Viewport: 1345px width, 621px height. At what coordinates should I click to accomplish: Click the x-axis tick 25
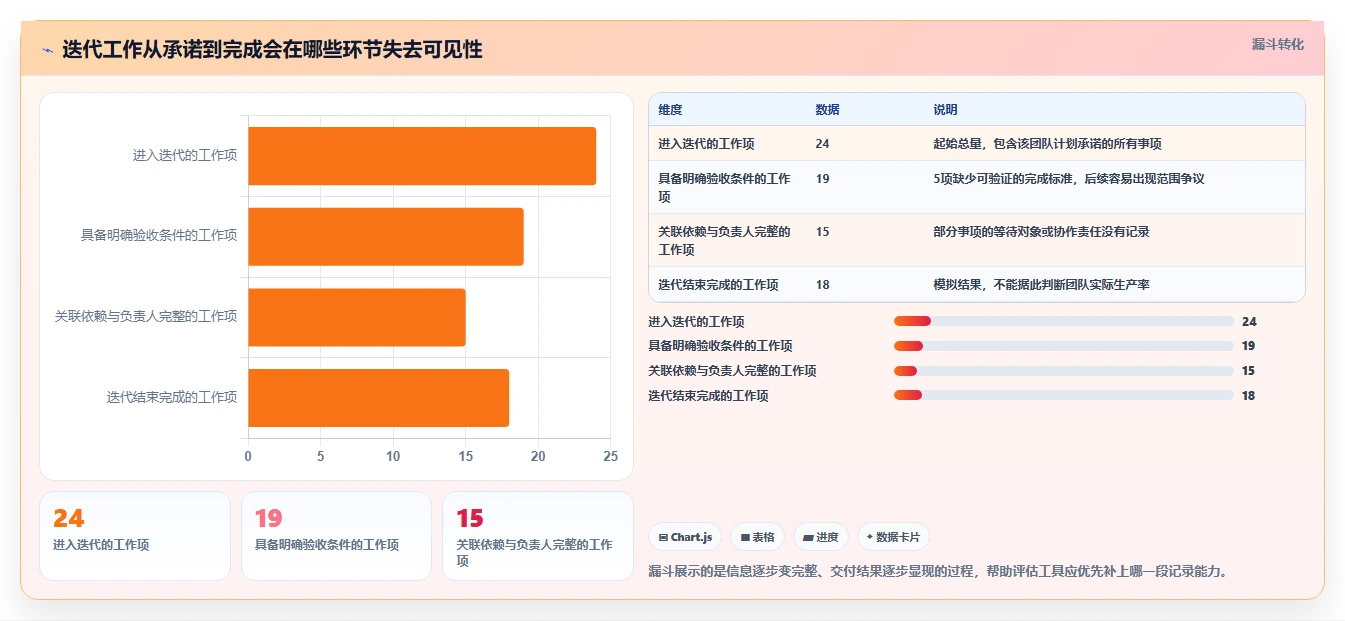click(x=610, y=456)
